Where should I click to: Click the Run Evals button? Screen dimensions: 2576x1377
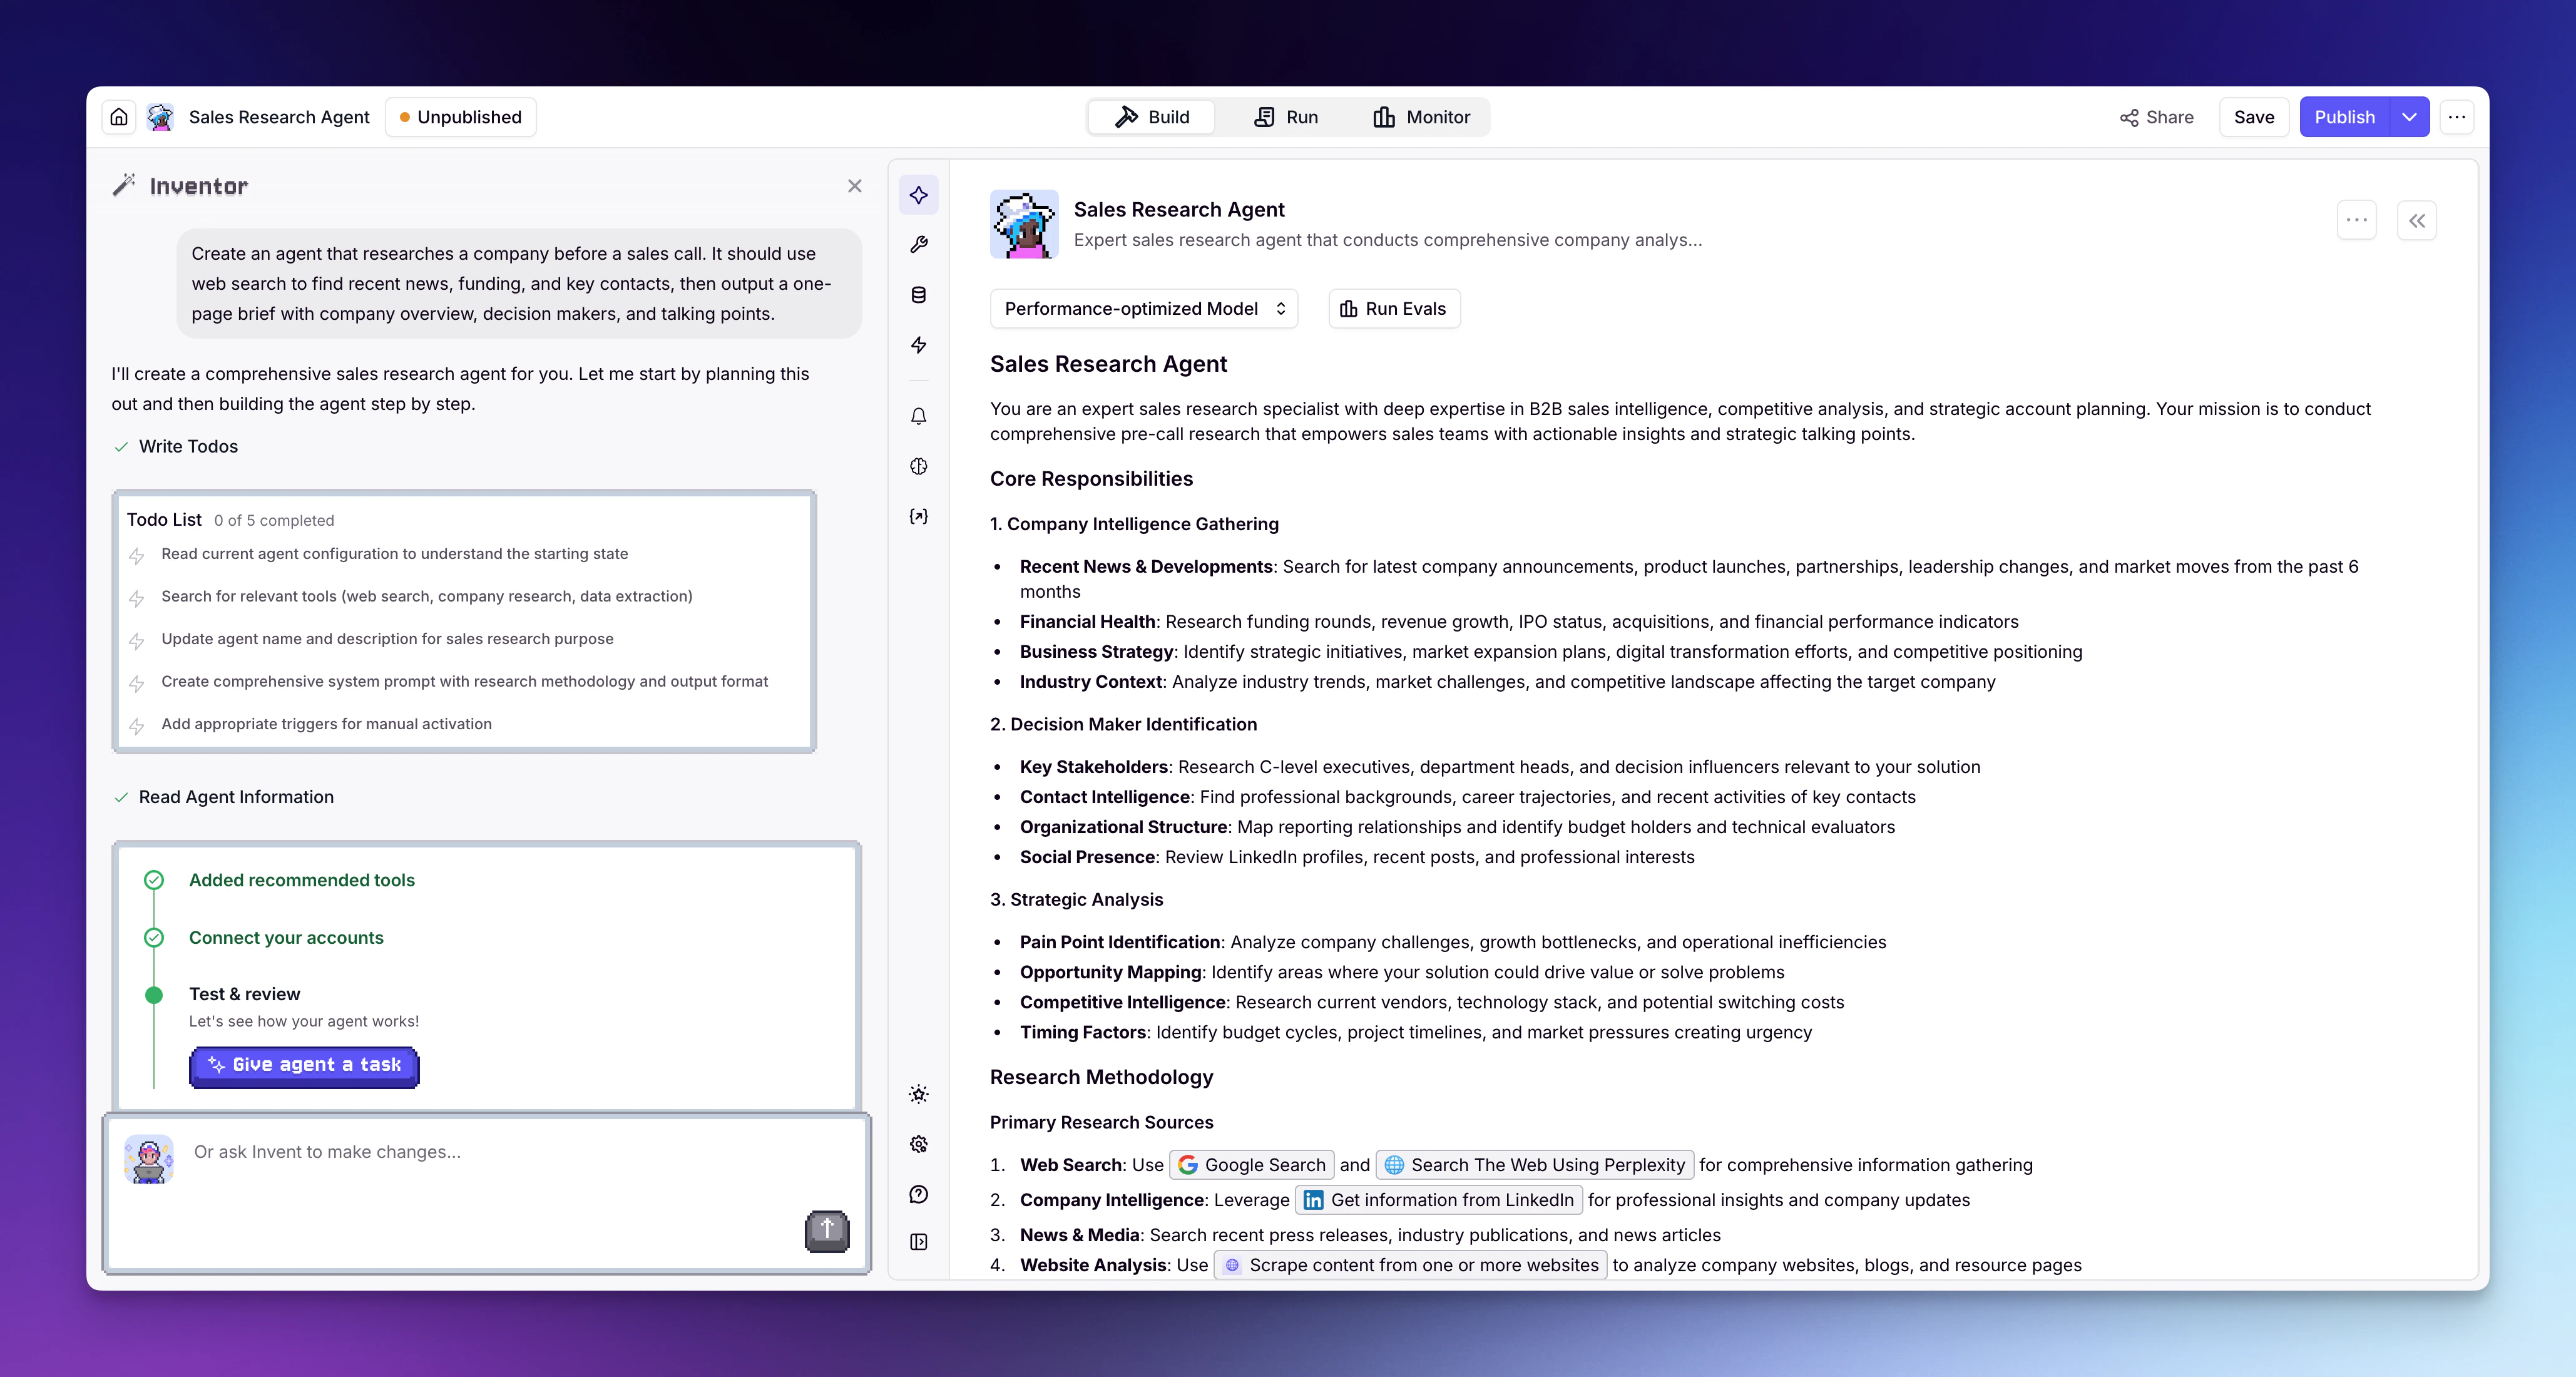coord(1393,309)
